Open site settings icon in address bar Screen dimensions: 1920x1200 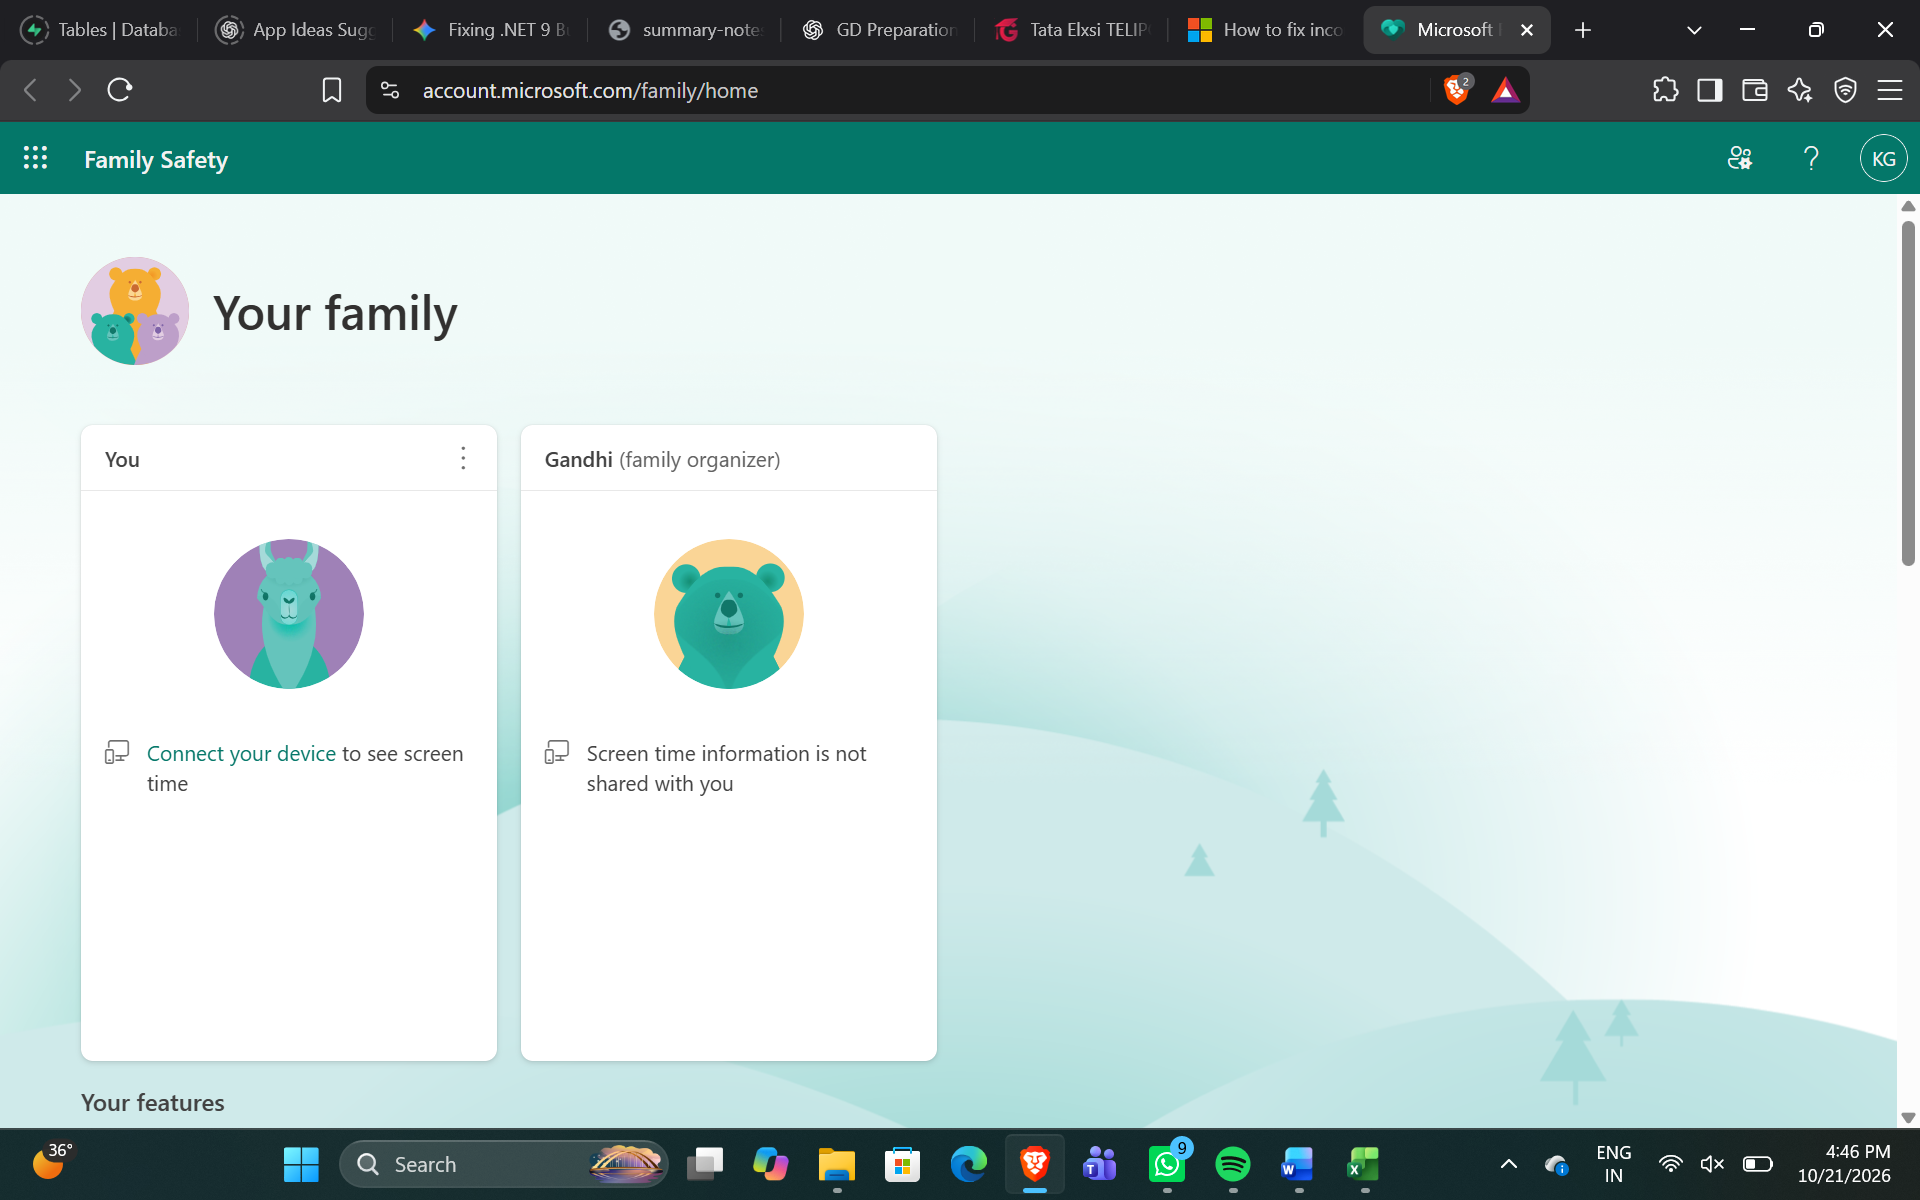tap(390, 90)
